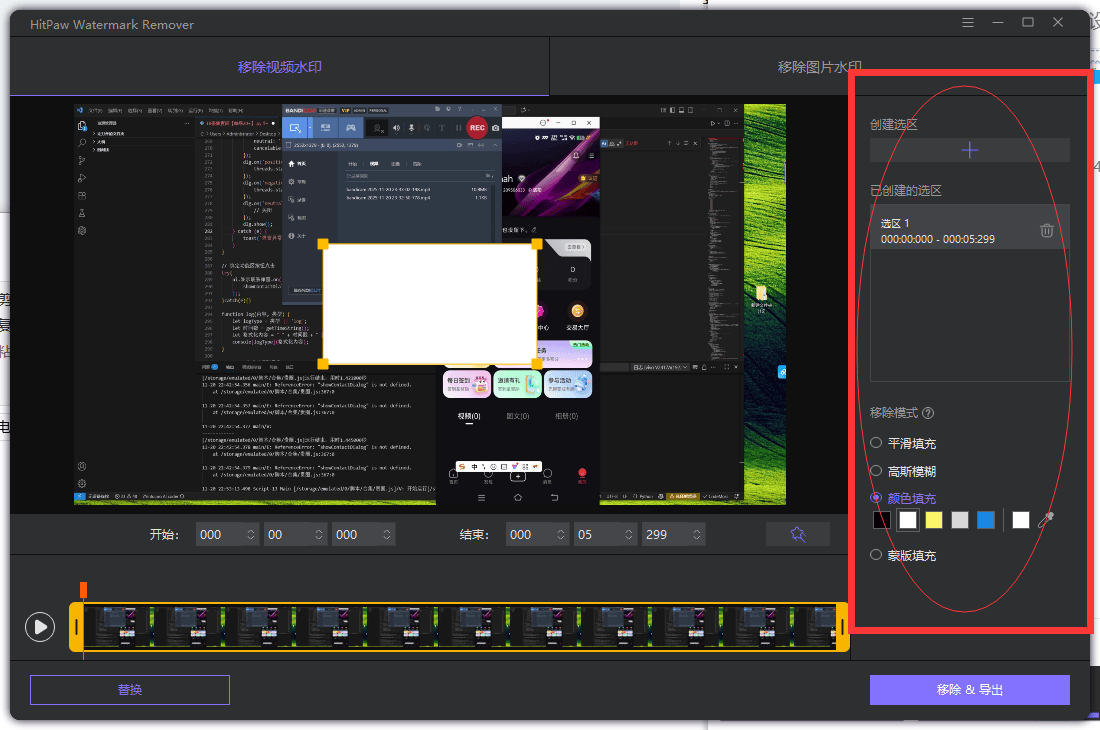The image size is (1100, 730).
Task: Click the 移除 & 导出 button
Action: pos(969,690)
